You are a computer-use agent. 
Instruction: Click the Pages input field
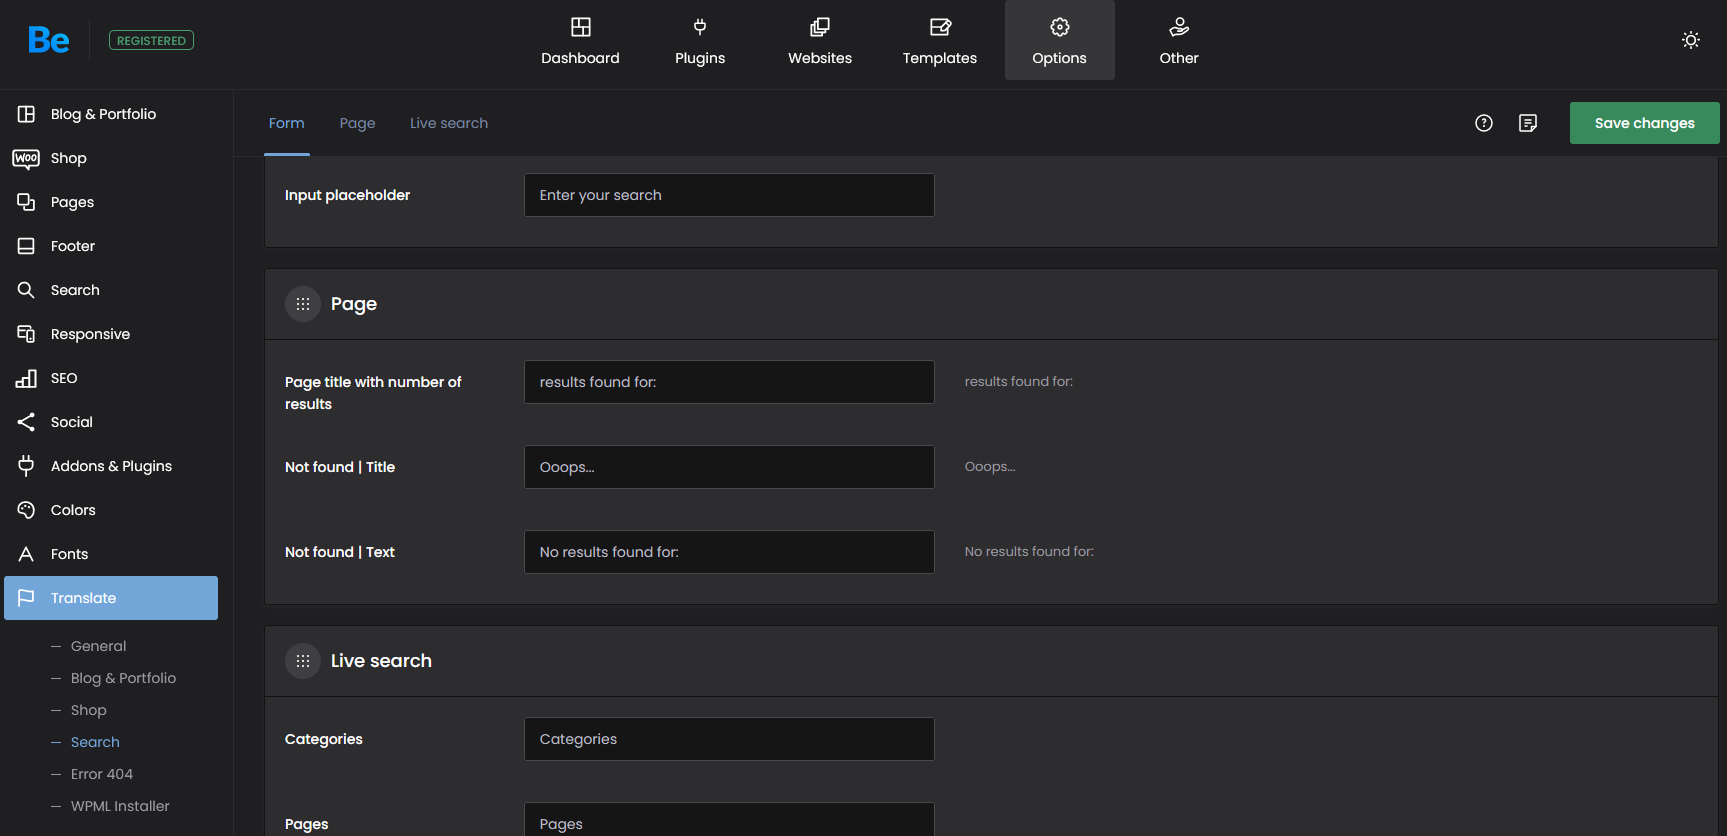(729, 819)
